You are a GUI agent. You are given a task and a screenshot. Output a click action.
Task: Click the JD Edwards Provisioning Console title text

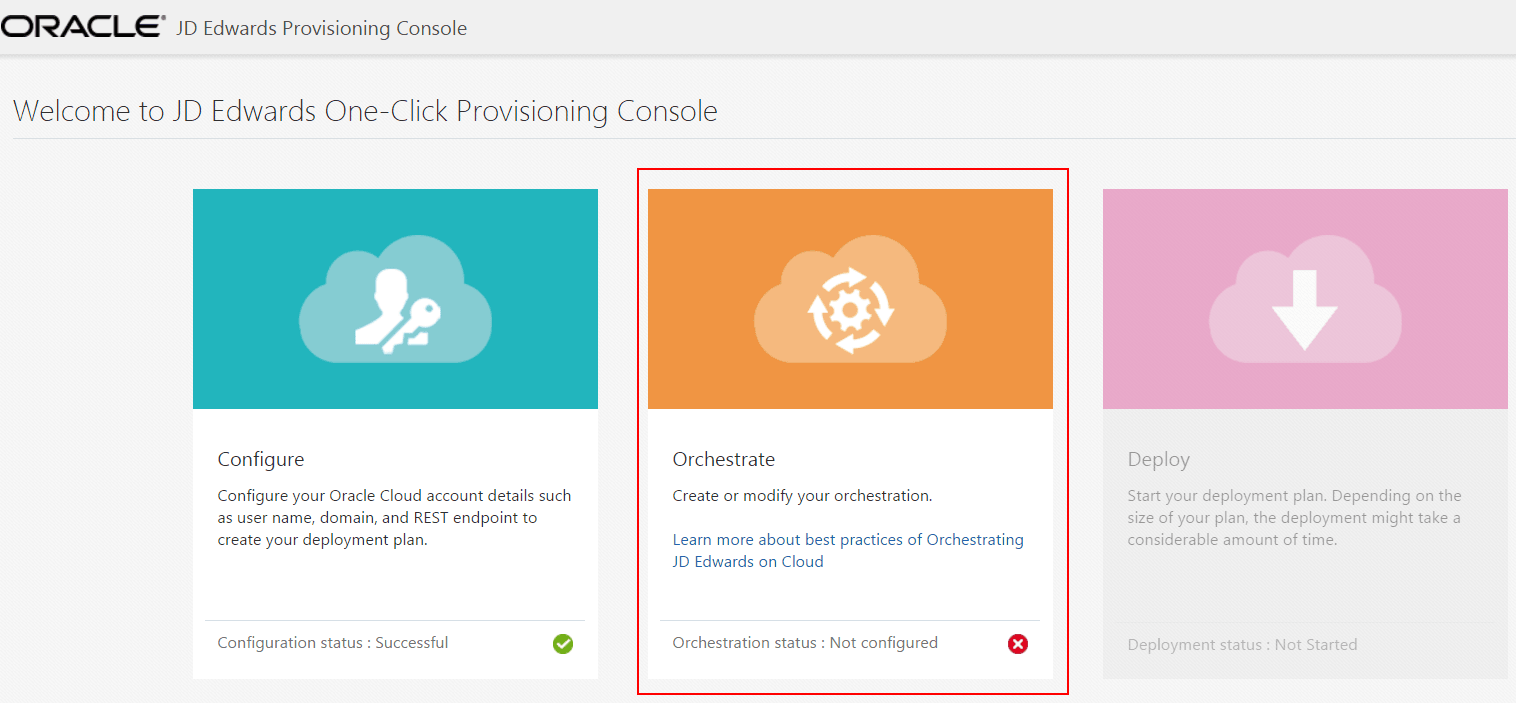pos(320,28)
